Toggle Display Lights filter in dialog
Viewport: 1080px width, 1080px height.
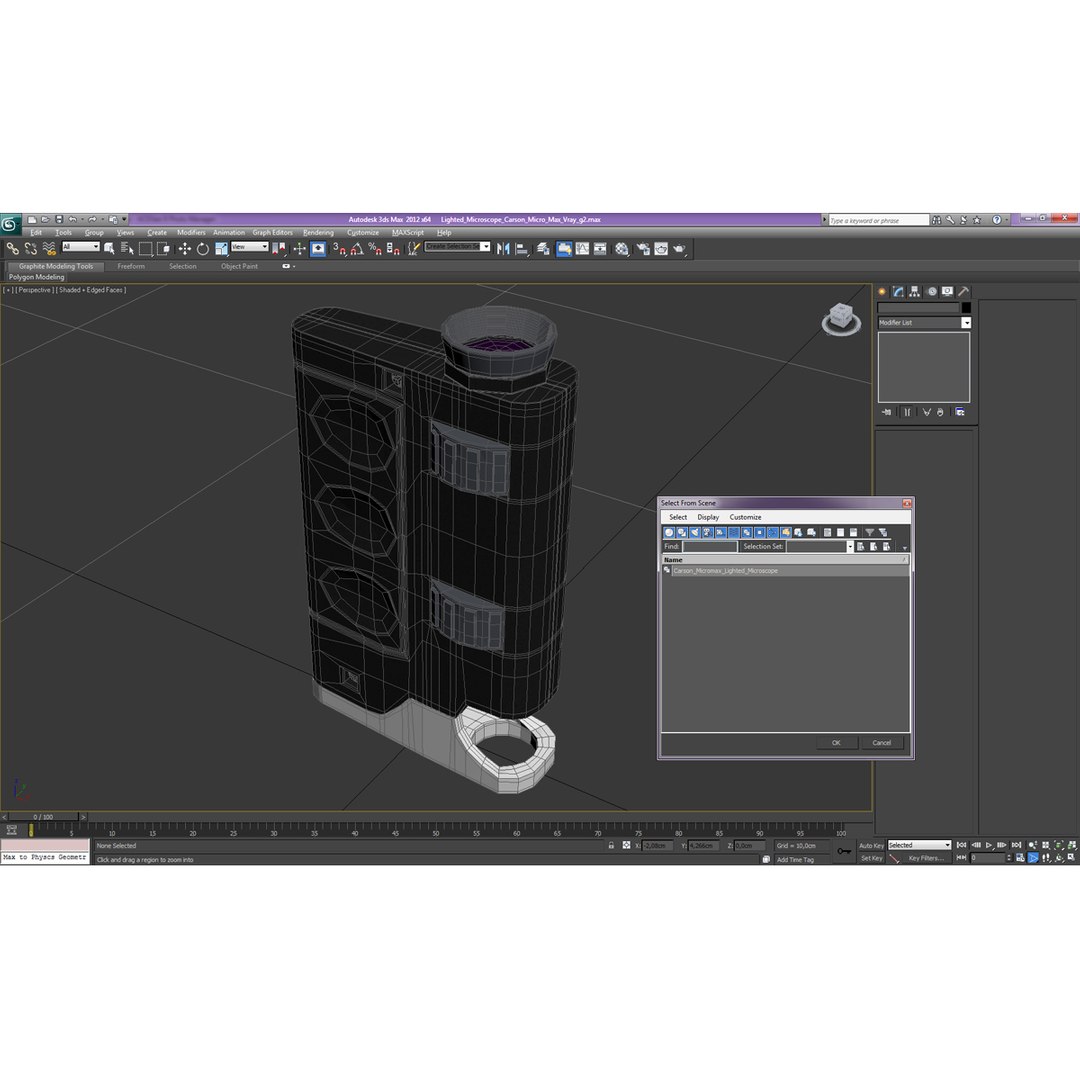click(x=695, y=532)
